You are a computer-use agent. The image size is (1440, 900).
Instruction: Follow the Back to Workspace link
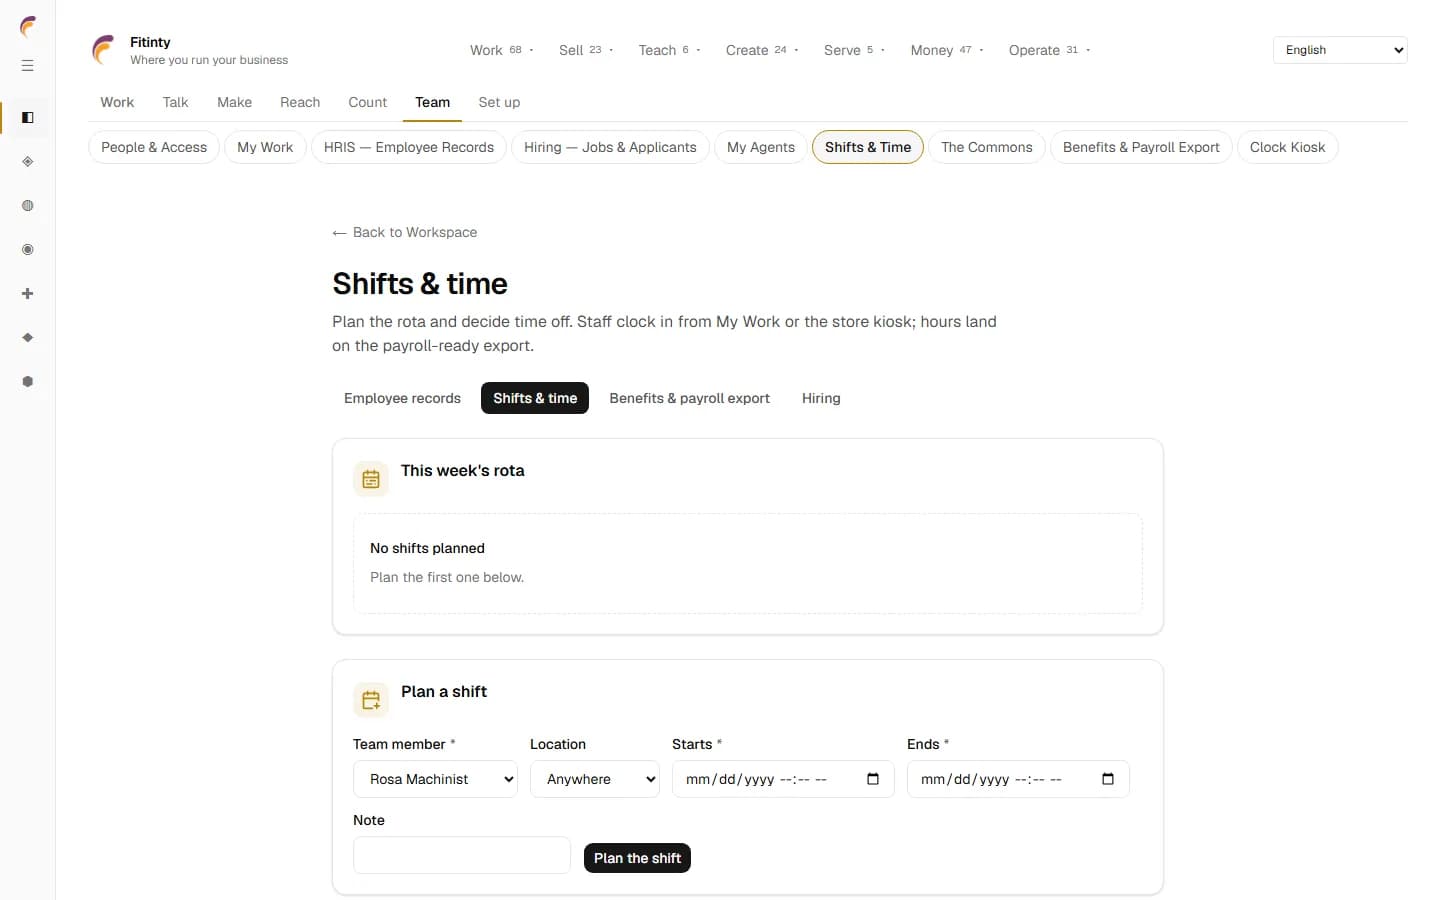[405, 232]
